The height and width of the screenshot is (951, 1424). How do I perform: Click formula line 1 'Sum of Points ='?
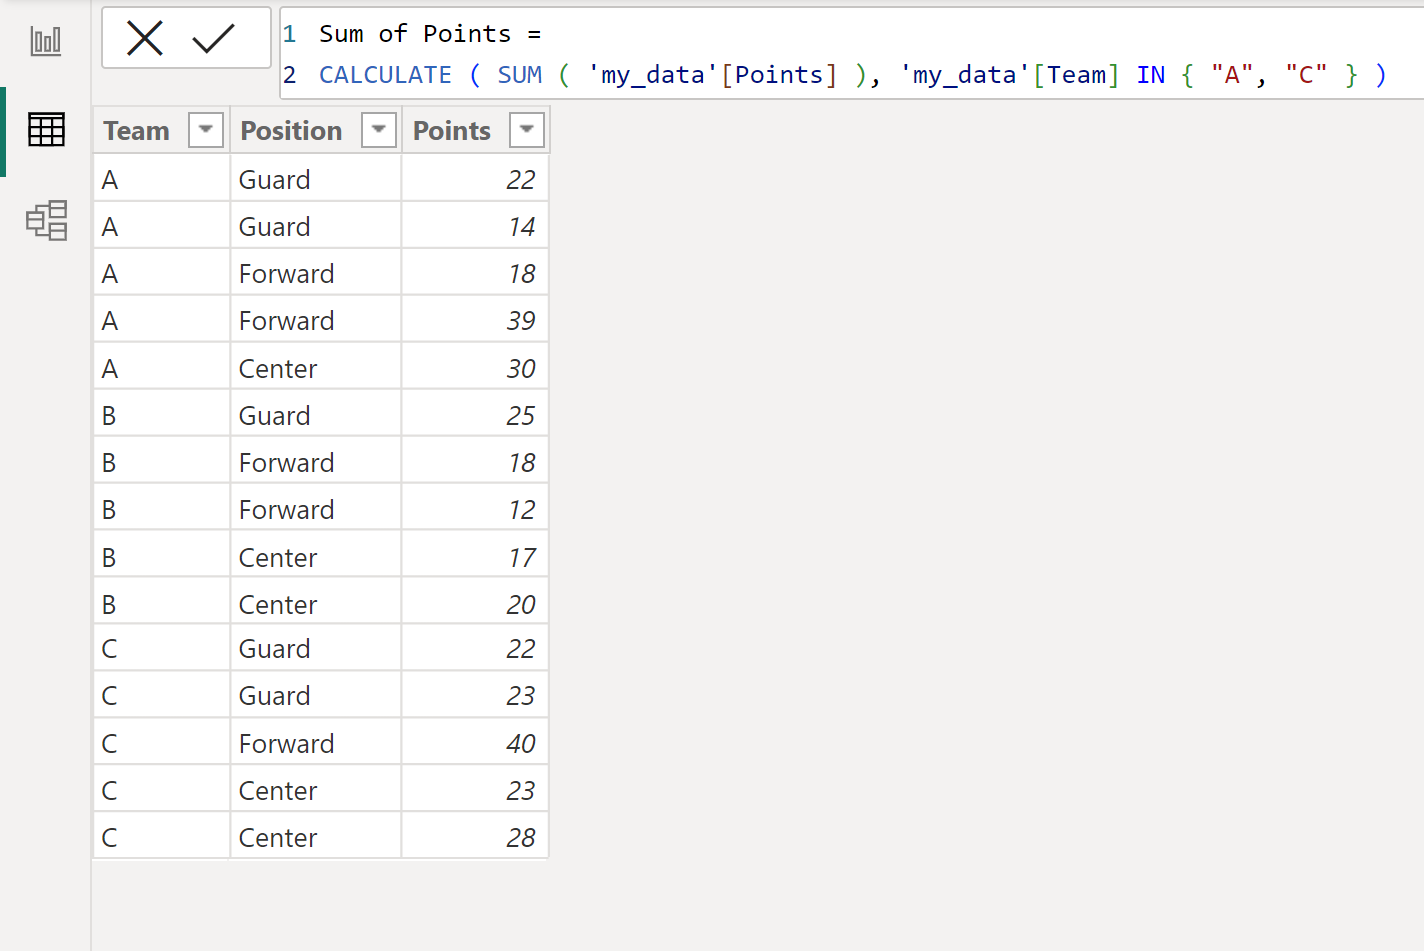pyautogui.click(x=430, y=34)
